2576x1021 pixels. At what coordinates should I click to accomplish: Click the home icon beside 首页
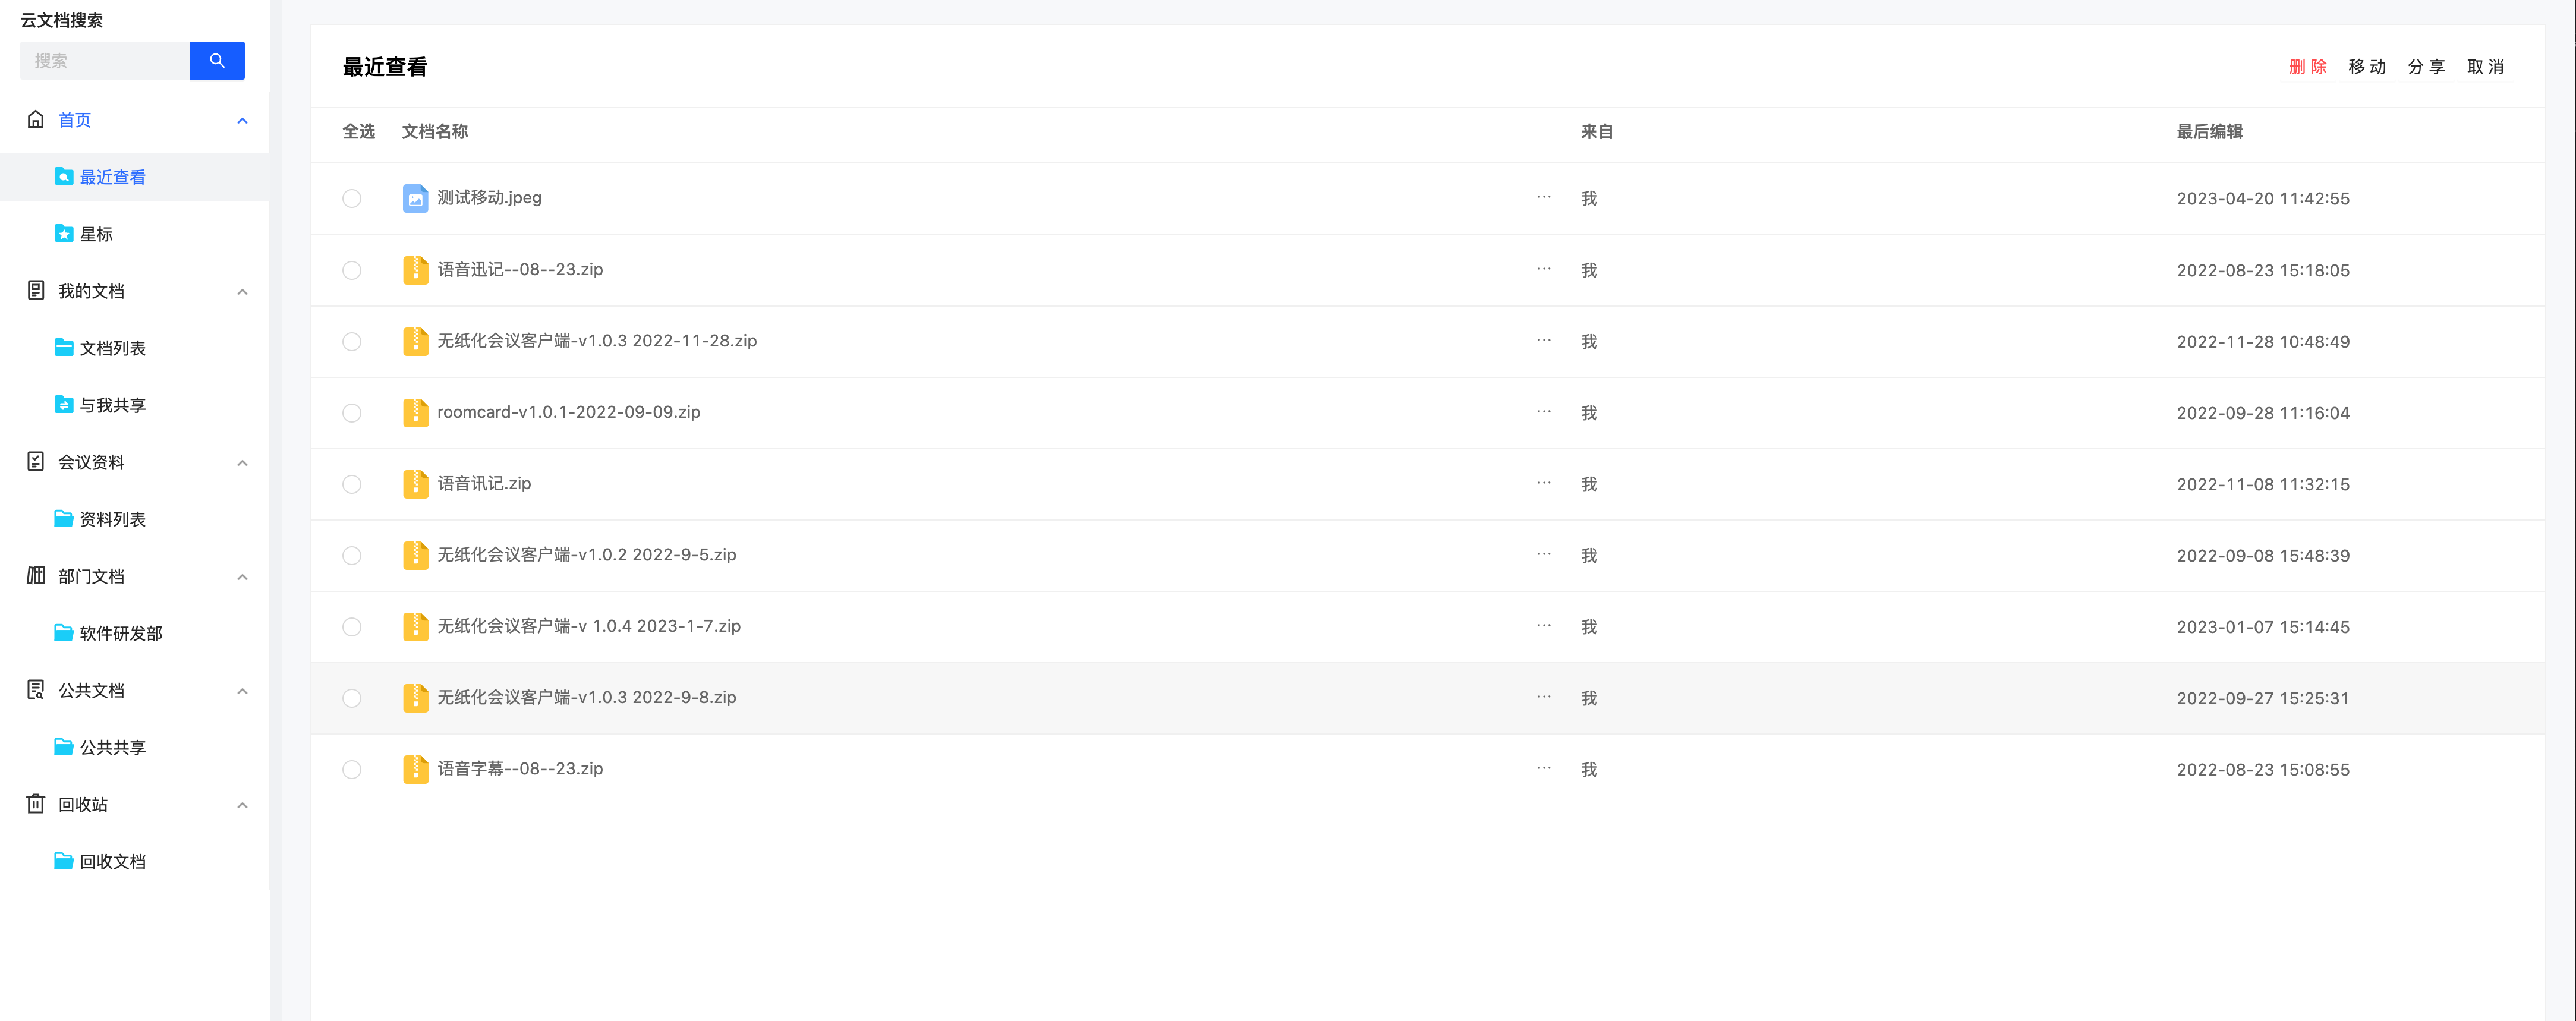[x=36, y=119]
